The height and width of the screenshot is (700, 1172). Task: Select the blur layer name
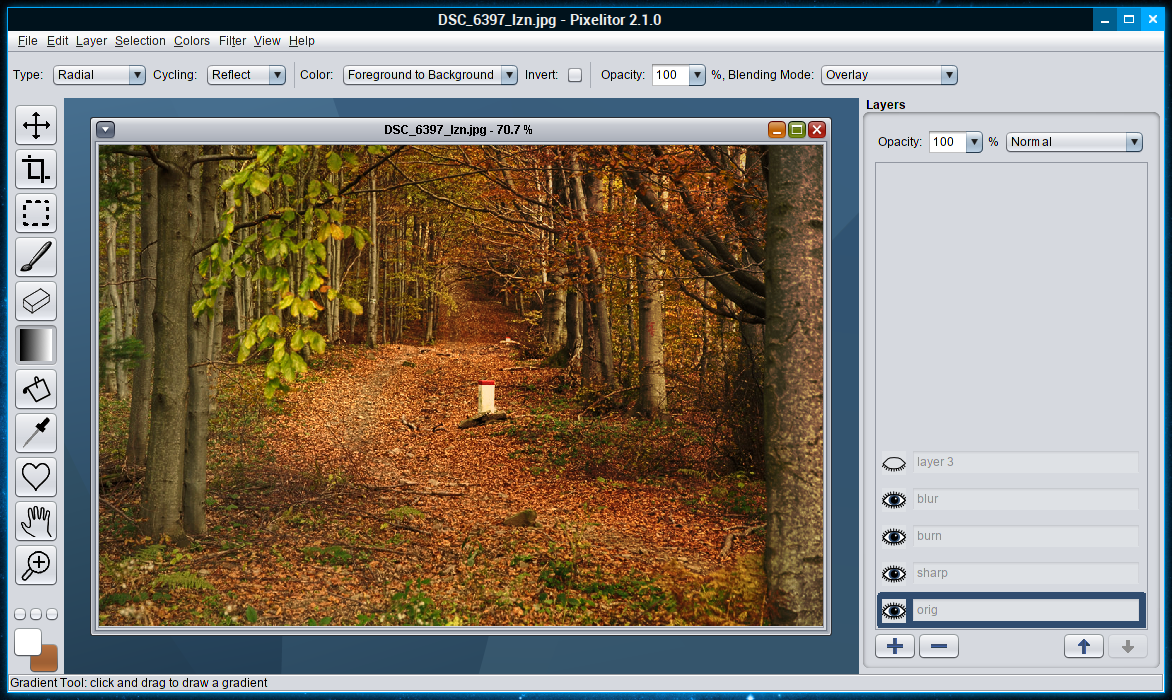pos(1026,499)
